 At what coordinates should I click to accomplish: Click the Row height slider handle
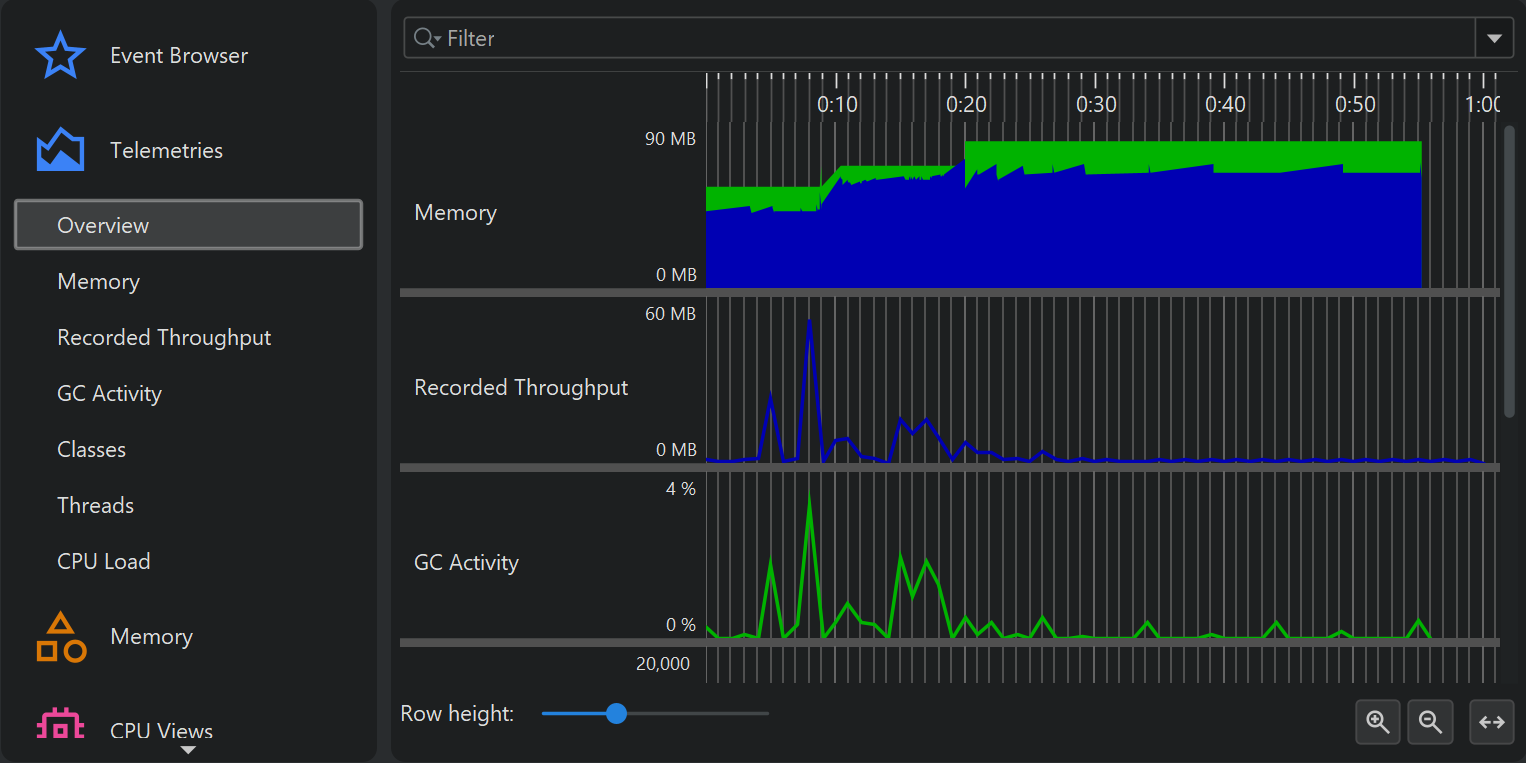pyautogui.click(x=616, y=713)
